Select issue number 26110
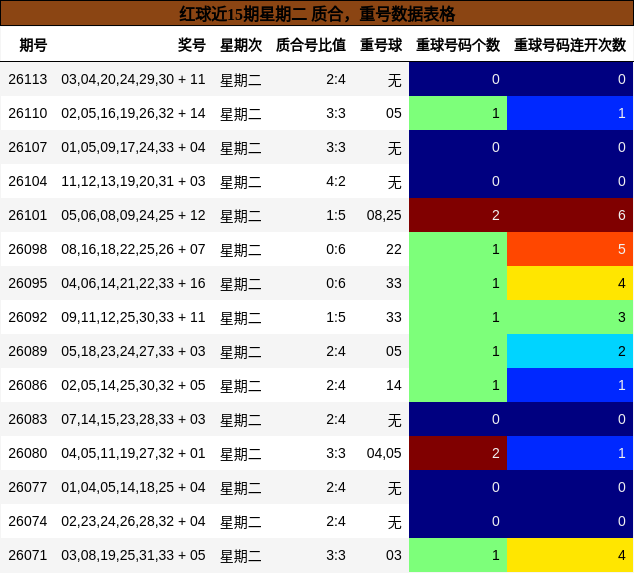 [x=27, y=113]
